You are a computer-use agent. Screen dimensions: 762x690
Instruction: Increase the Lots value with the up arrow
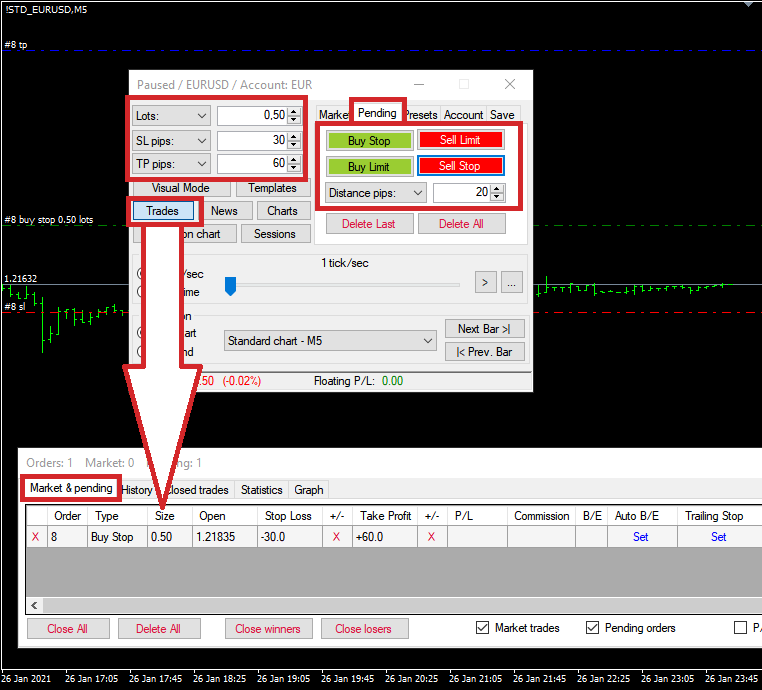point(294,112)
